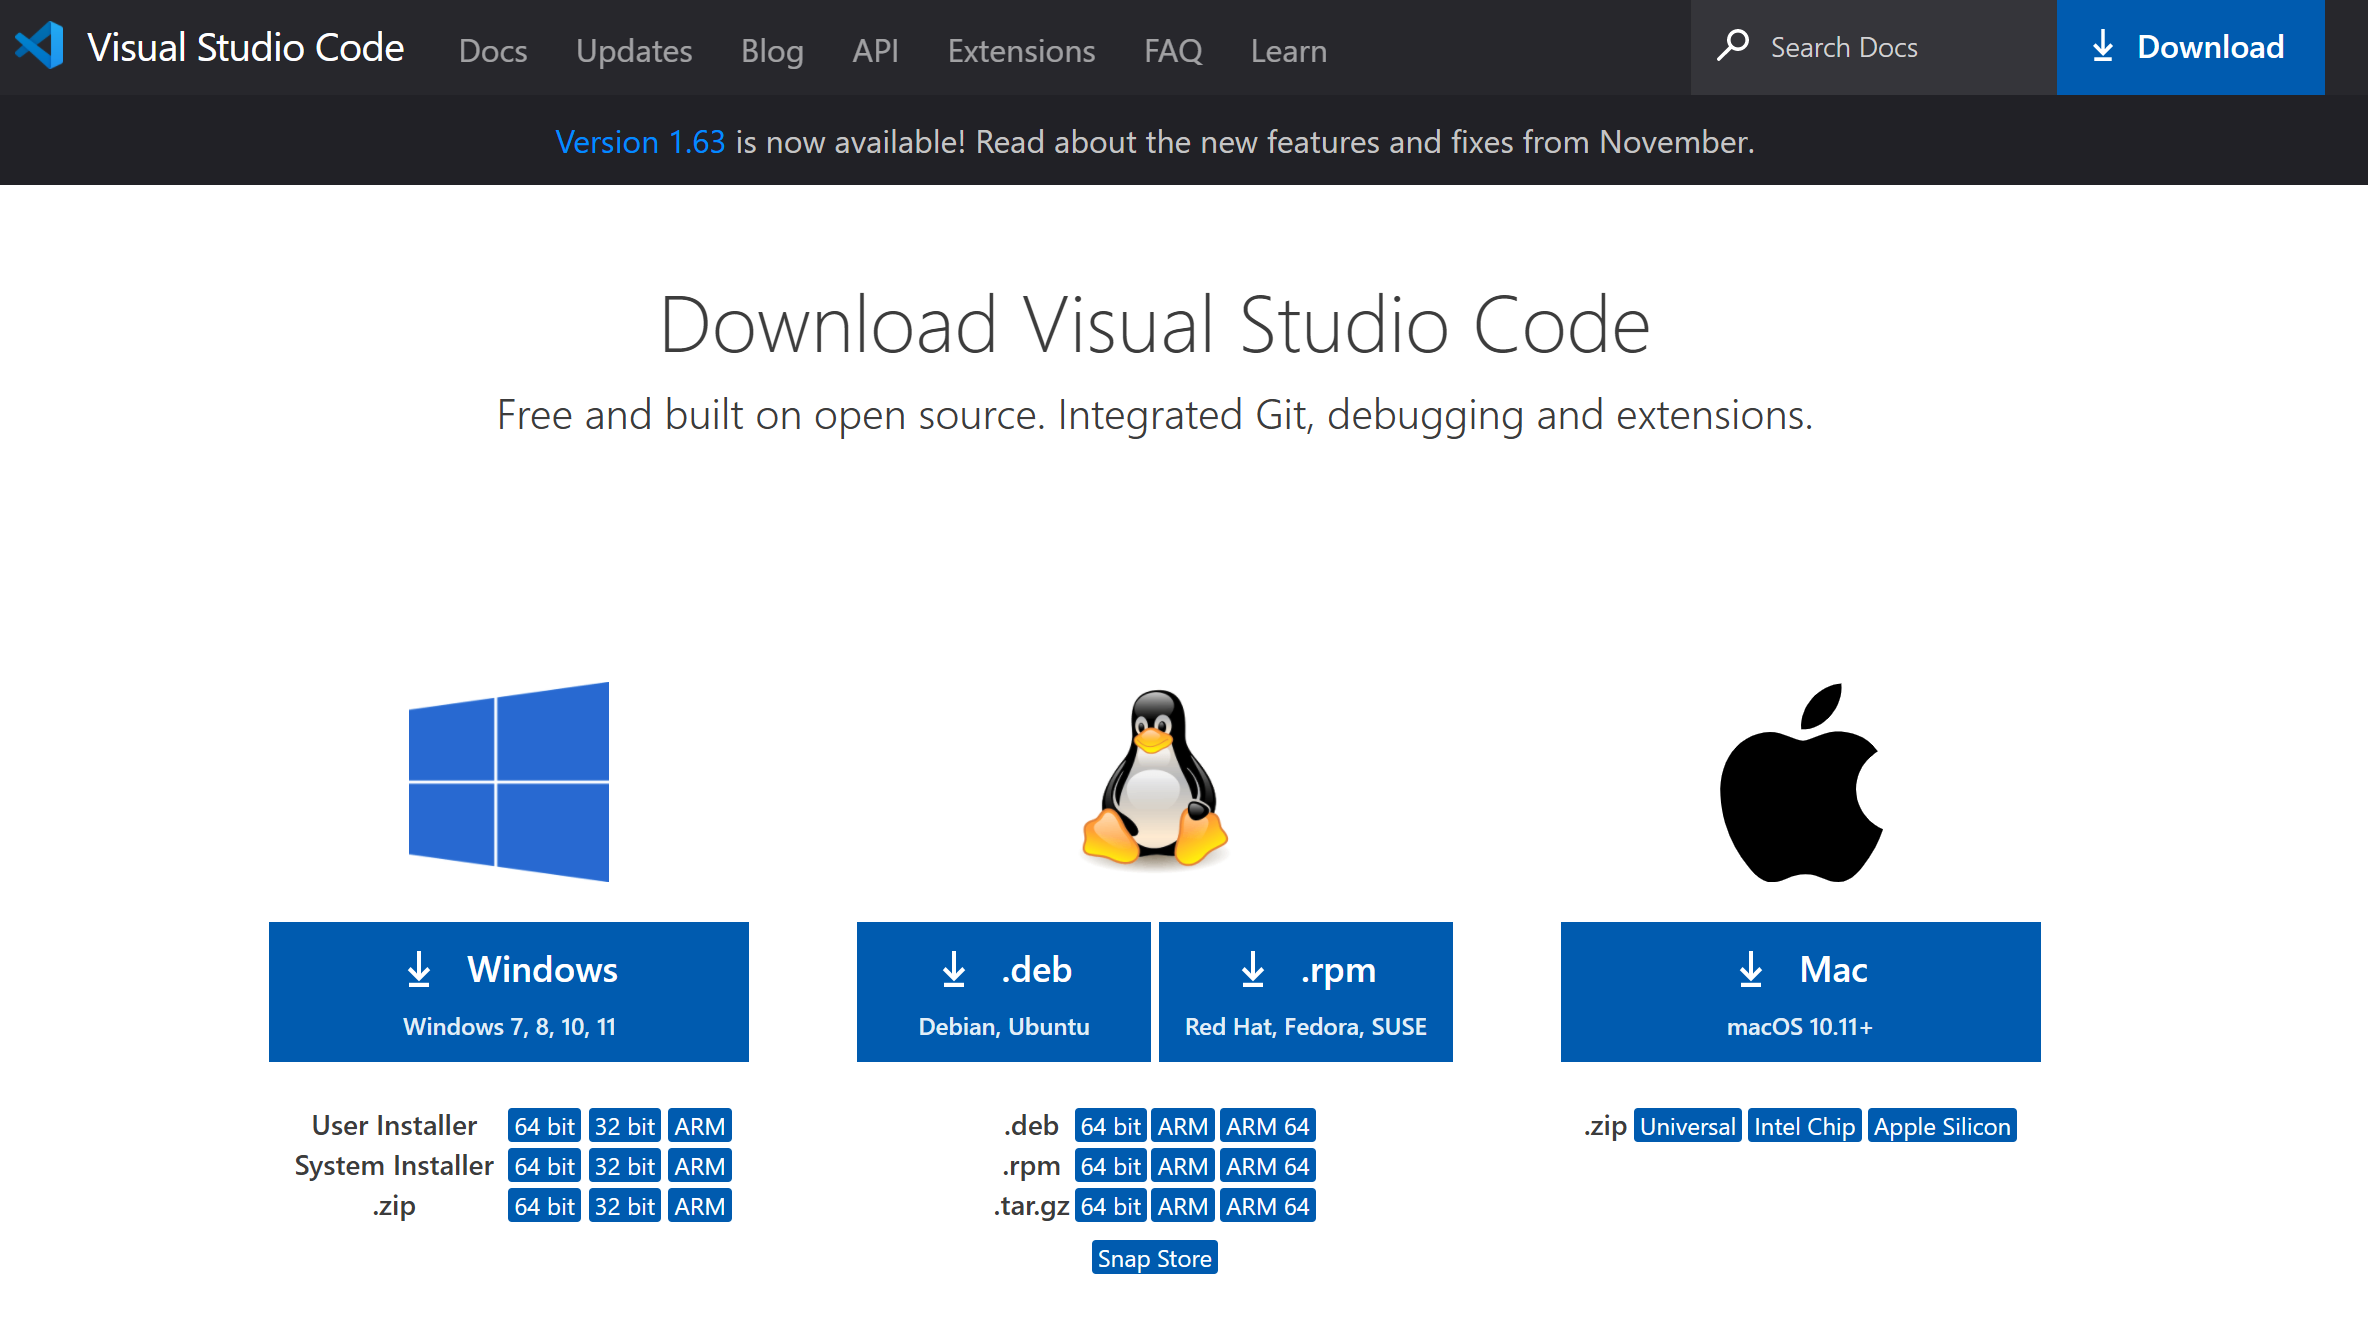Get Windows User Installer 32 bit

pos(624,1126)
